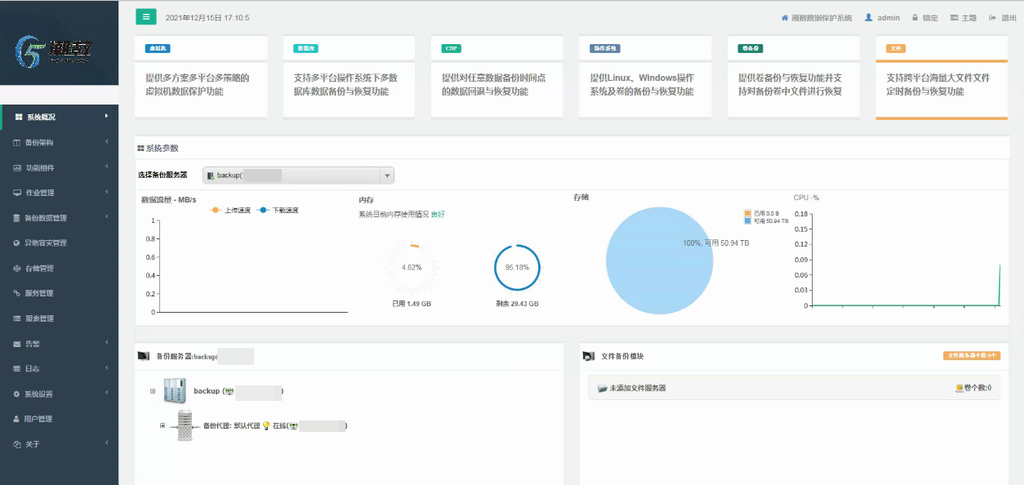Go to 用户管理 user management
The height and width of the screenshot is (485, 1024).
tap(38, 418)
